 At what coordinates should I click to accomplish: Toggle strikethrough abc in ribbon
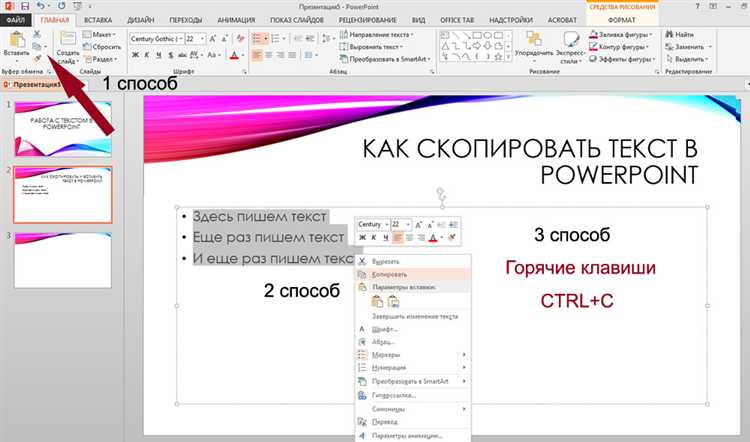tap(182, 55)
